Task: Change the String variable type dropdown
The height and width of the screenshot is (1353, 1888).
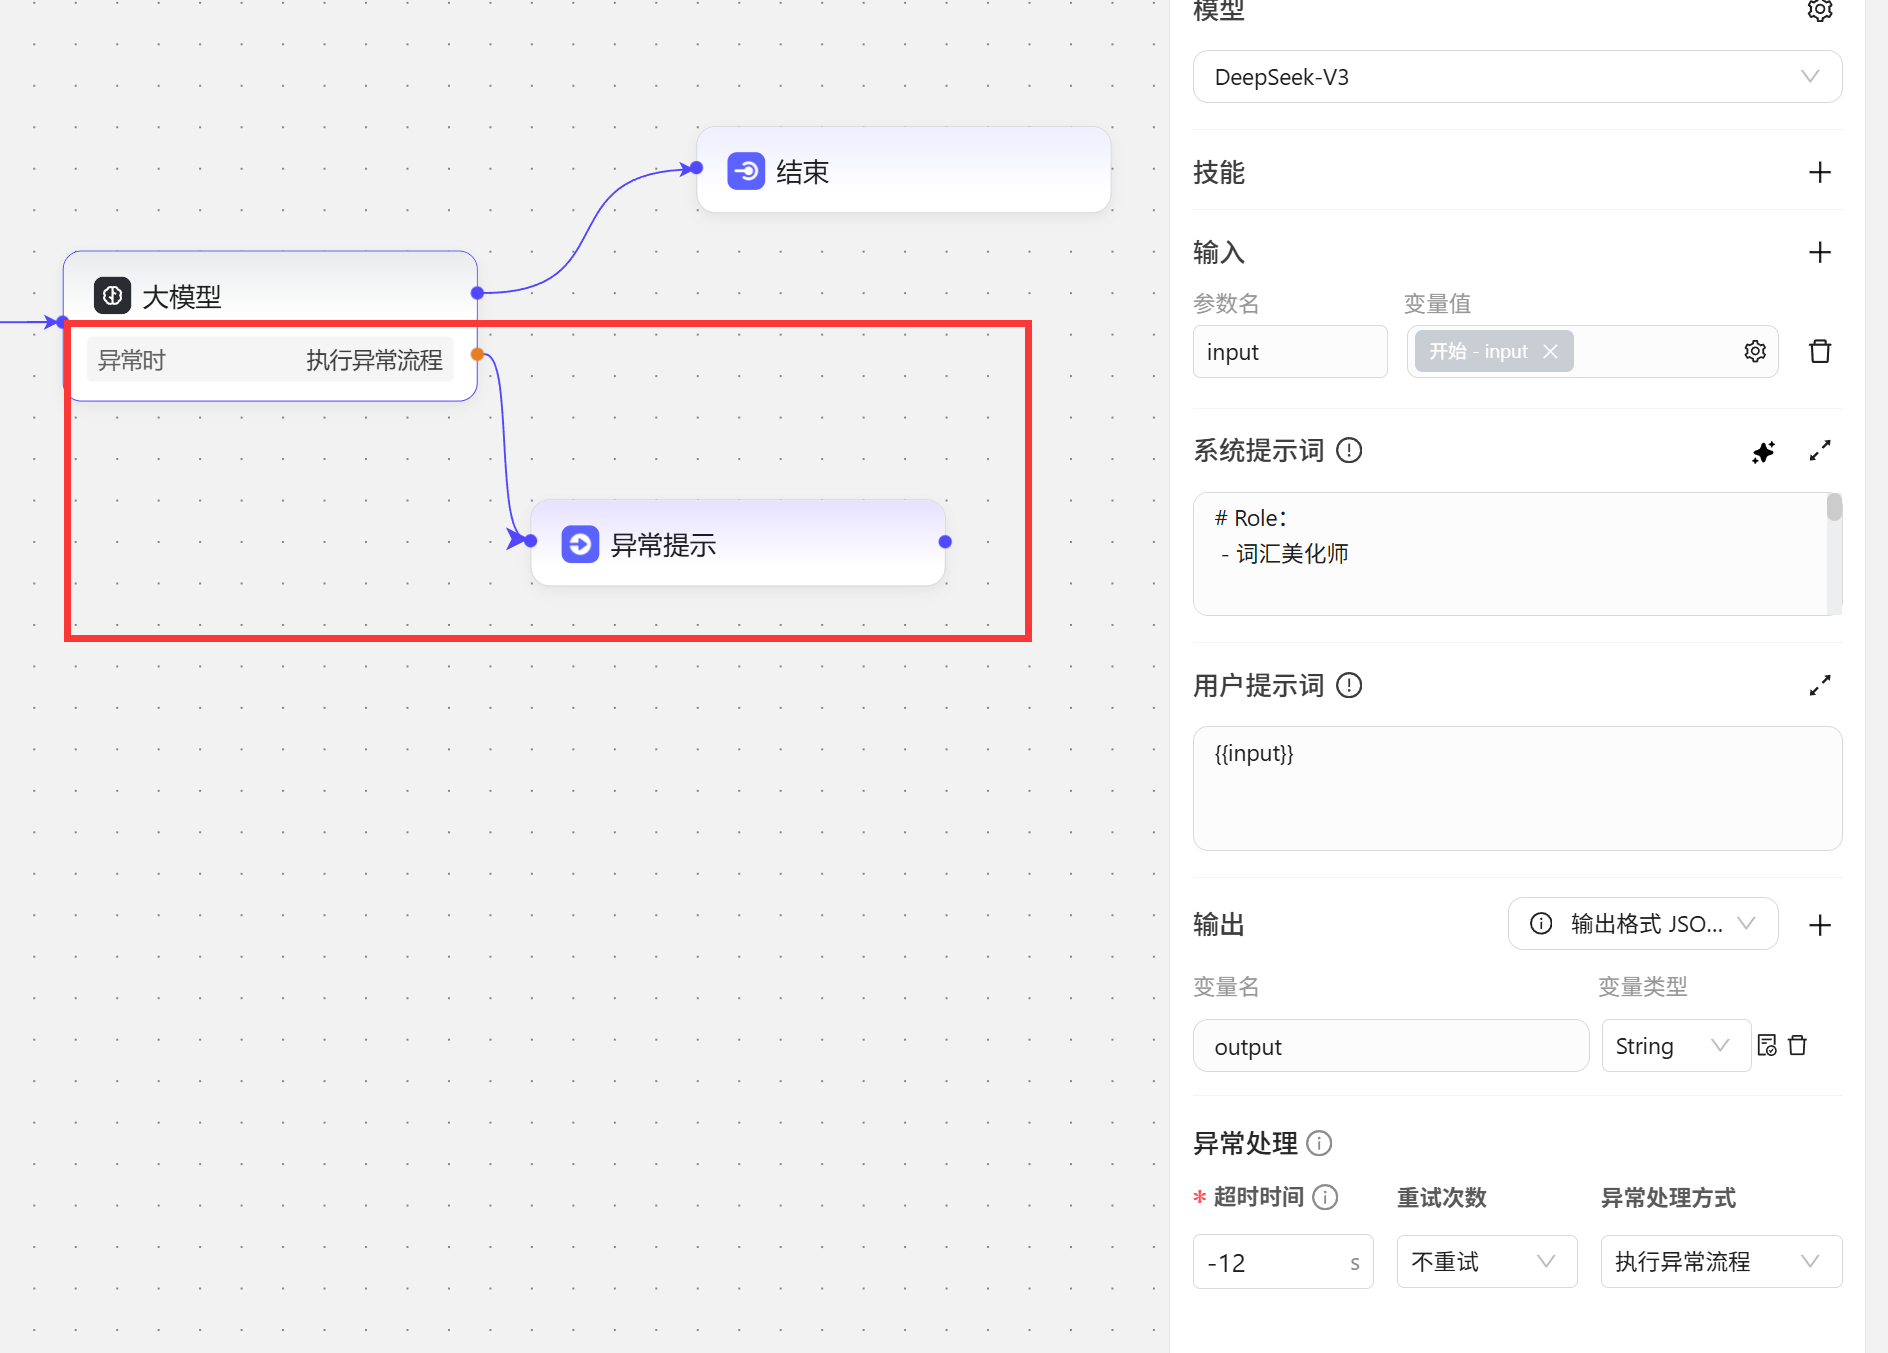Action: click(1674, 1046)
